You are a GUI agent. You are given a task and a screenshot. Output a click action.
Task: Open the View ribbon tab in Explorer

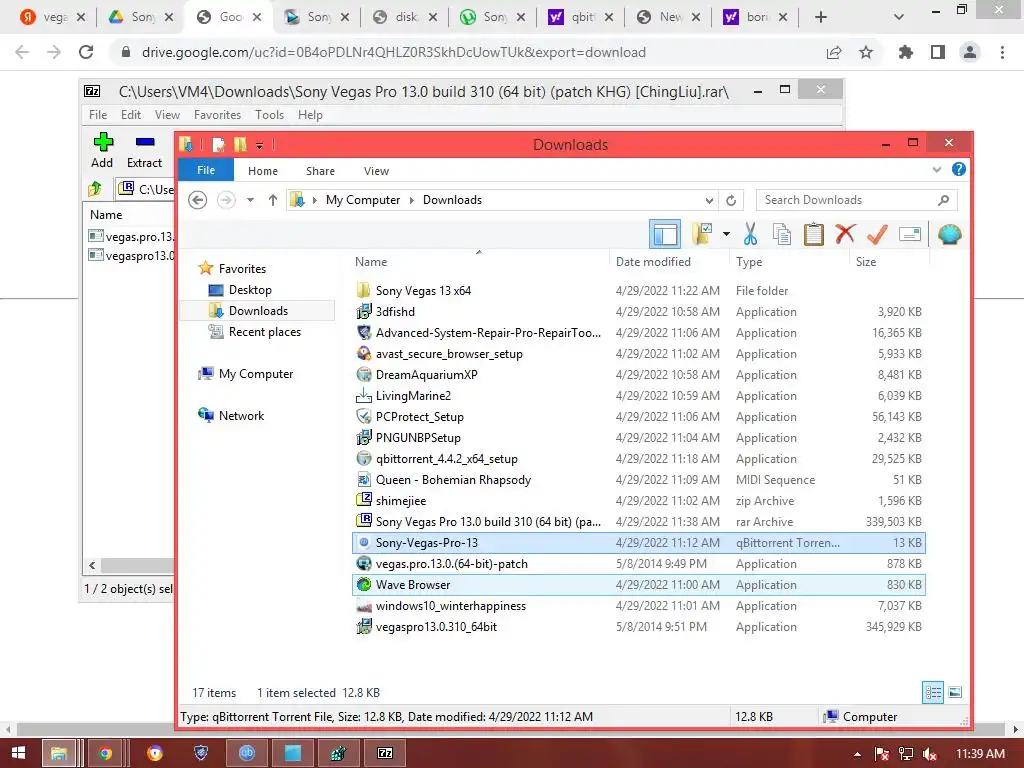pos(376,170)
